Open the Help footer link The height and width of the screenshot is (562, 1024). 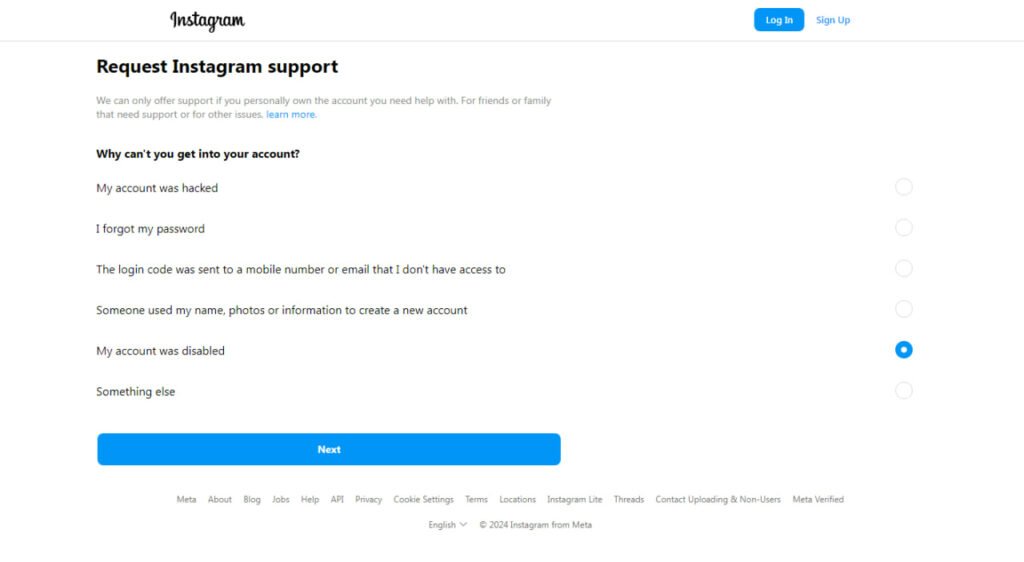(310, 499)
